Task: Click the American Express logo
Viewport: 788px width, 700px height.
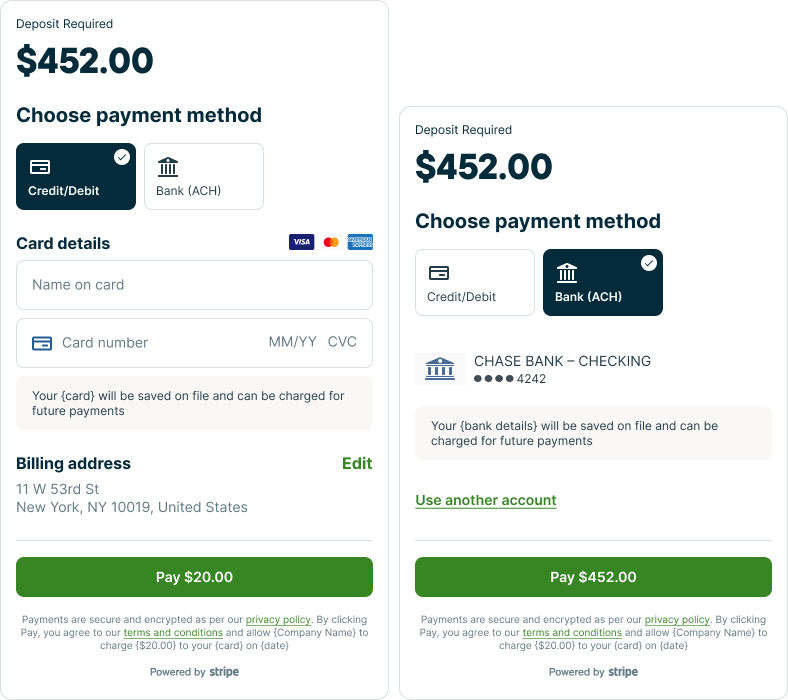Action: click(x=360, y=242)
